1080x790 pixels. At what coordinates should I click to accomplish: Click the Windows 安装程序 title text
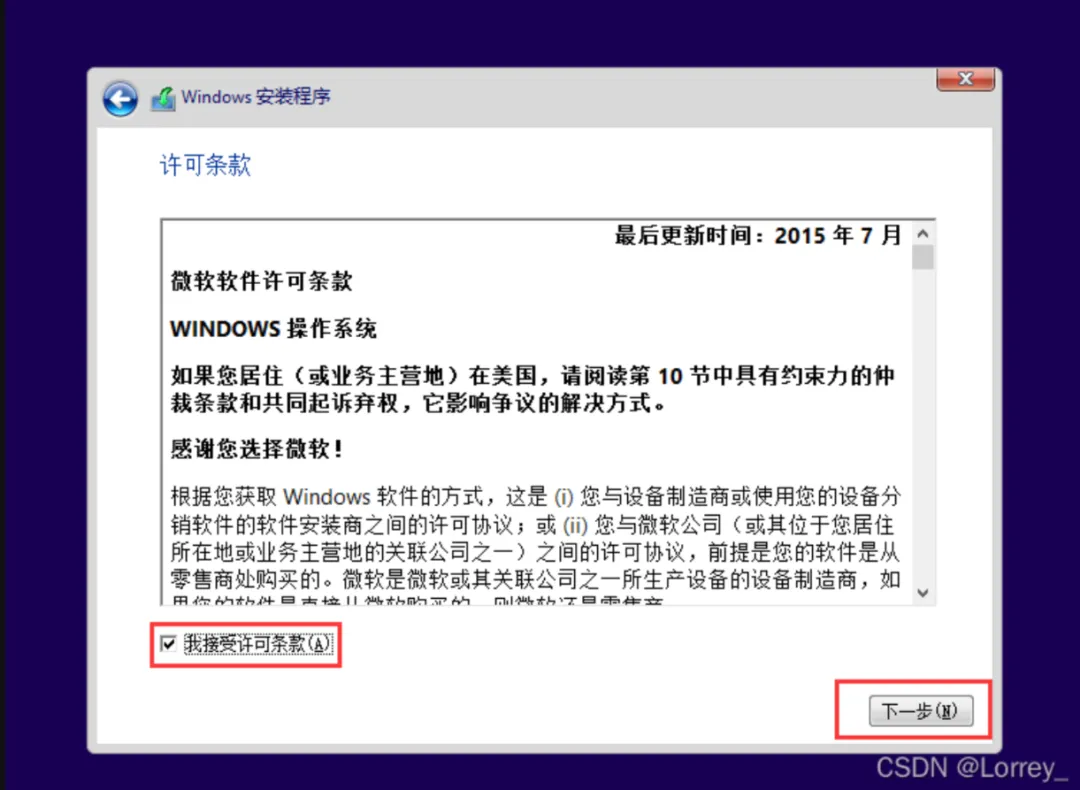tap(256, 96)
